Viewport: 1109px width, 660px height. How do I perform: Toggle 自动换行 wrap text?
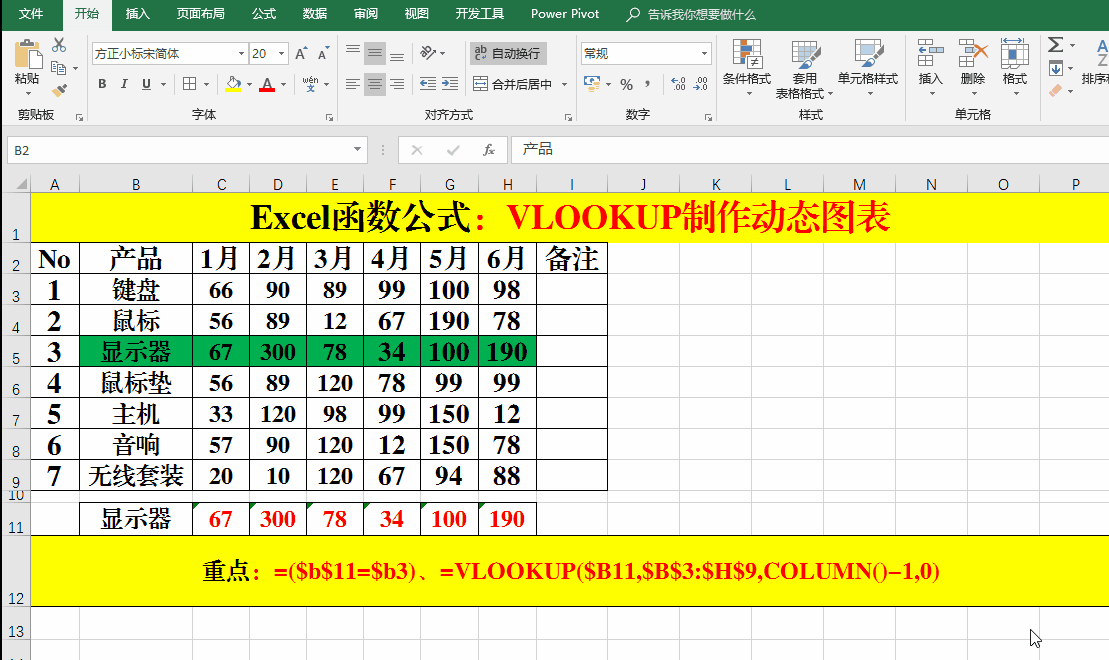tap(508, 53)
